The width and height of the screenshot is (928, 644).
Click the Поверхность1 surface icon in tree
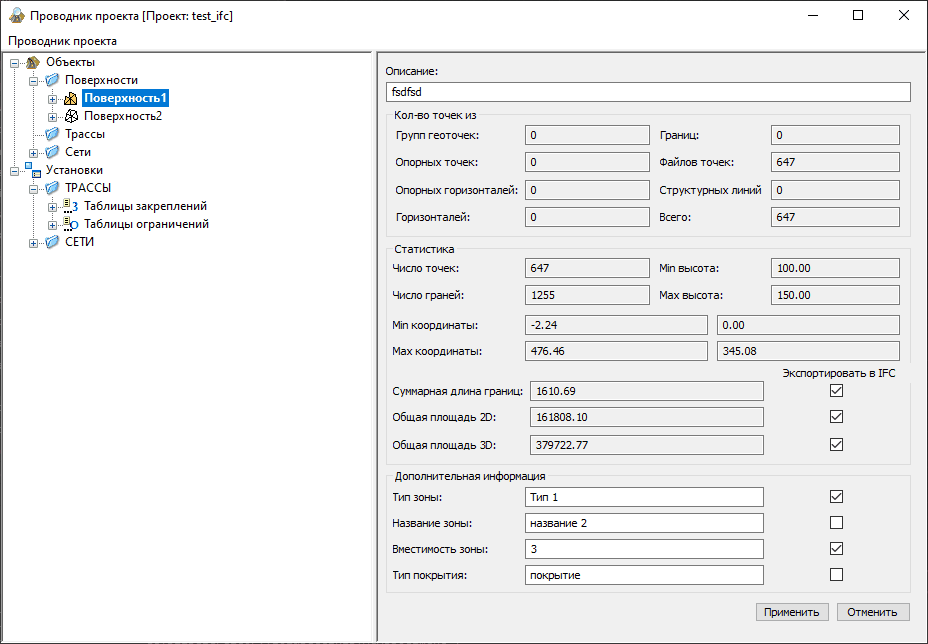point(71,98)
